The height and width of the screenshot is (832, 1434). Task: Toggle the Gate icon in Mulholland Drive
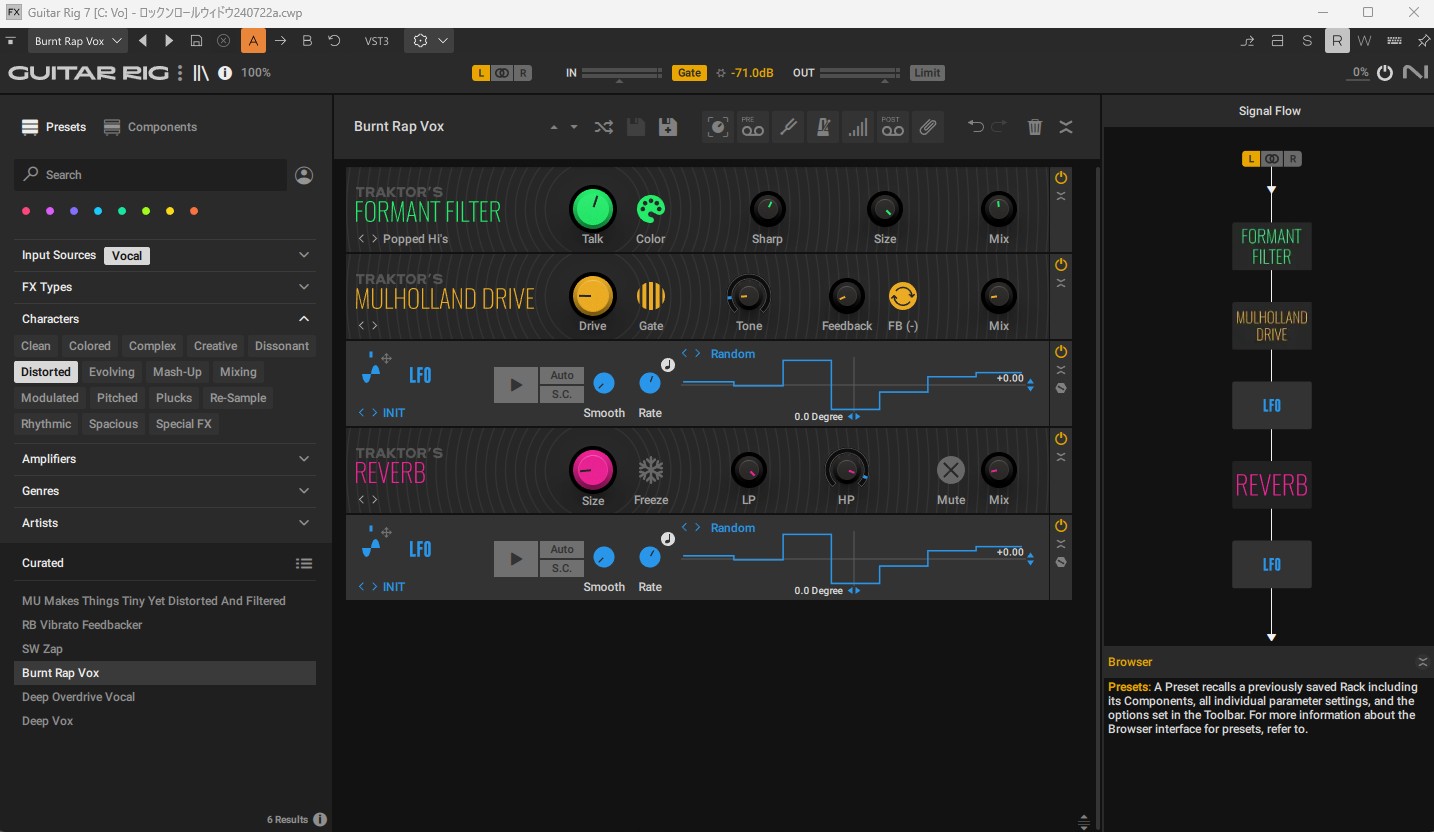point(651,297)
